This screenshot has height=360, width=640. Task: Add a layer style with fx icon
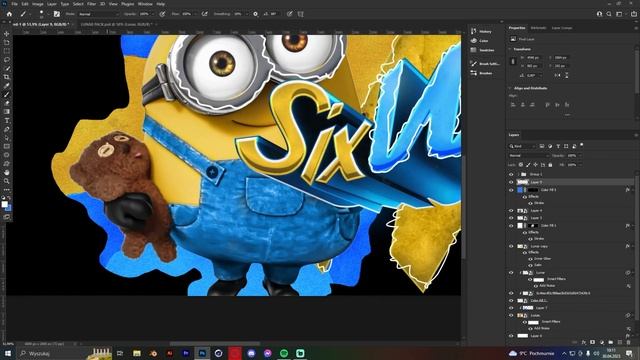pyautogui.click(x=584, y=342)
